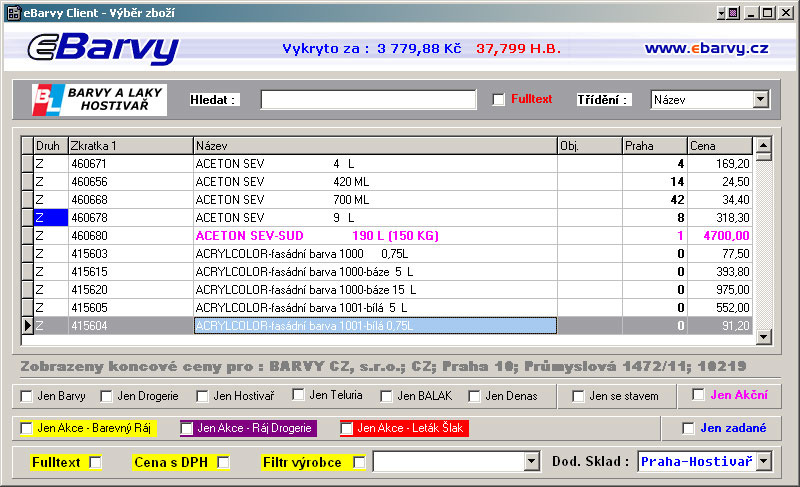800x487 pixels.
Task: Toggle the Jen Akční checkbox
Action: [x=698, y=395]
